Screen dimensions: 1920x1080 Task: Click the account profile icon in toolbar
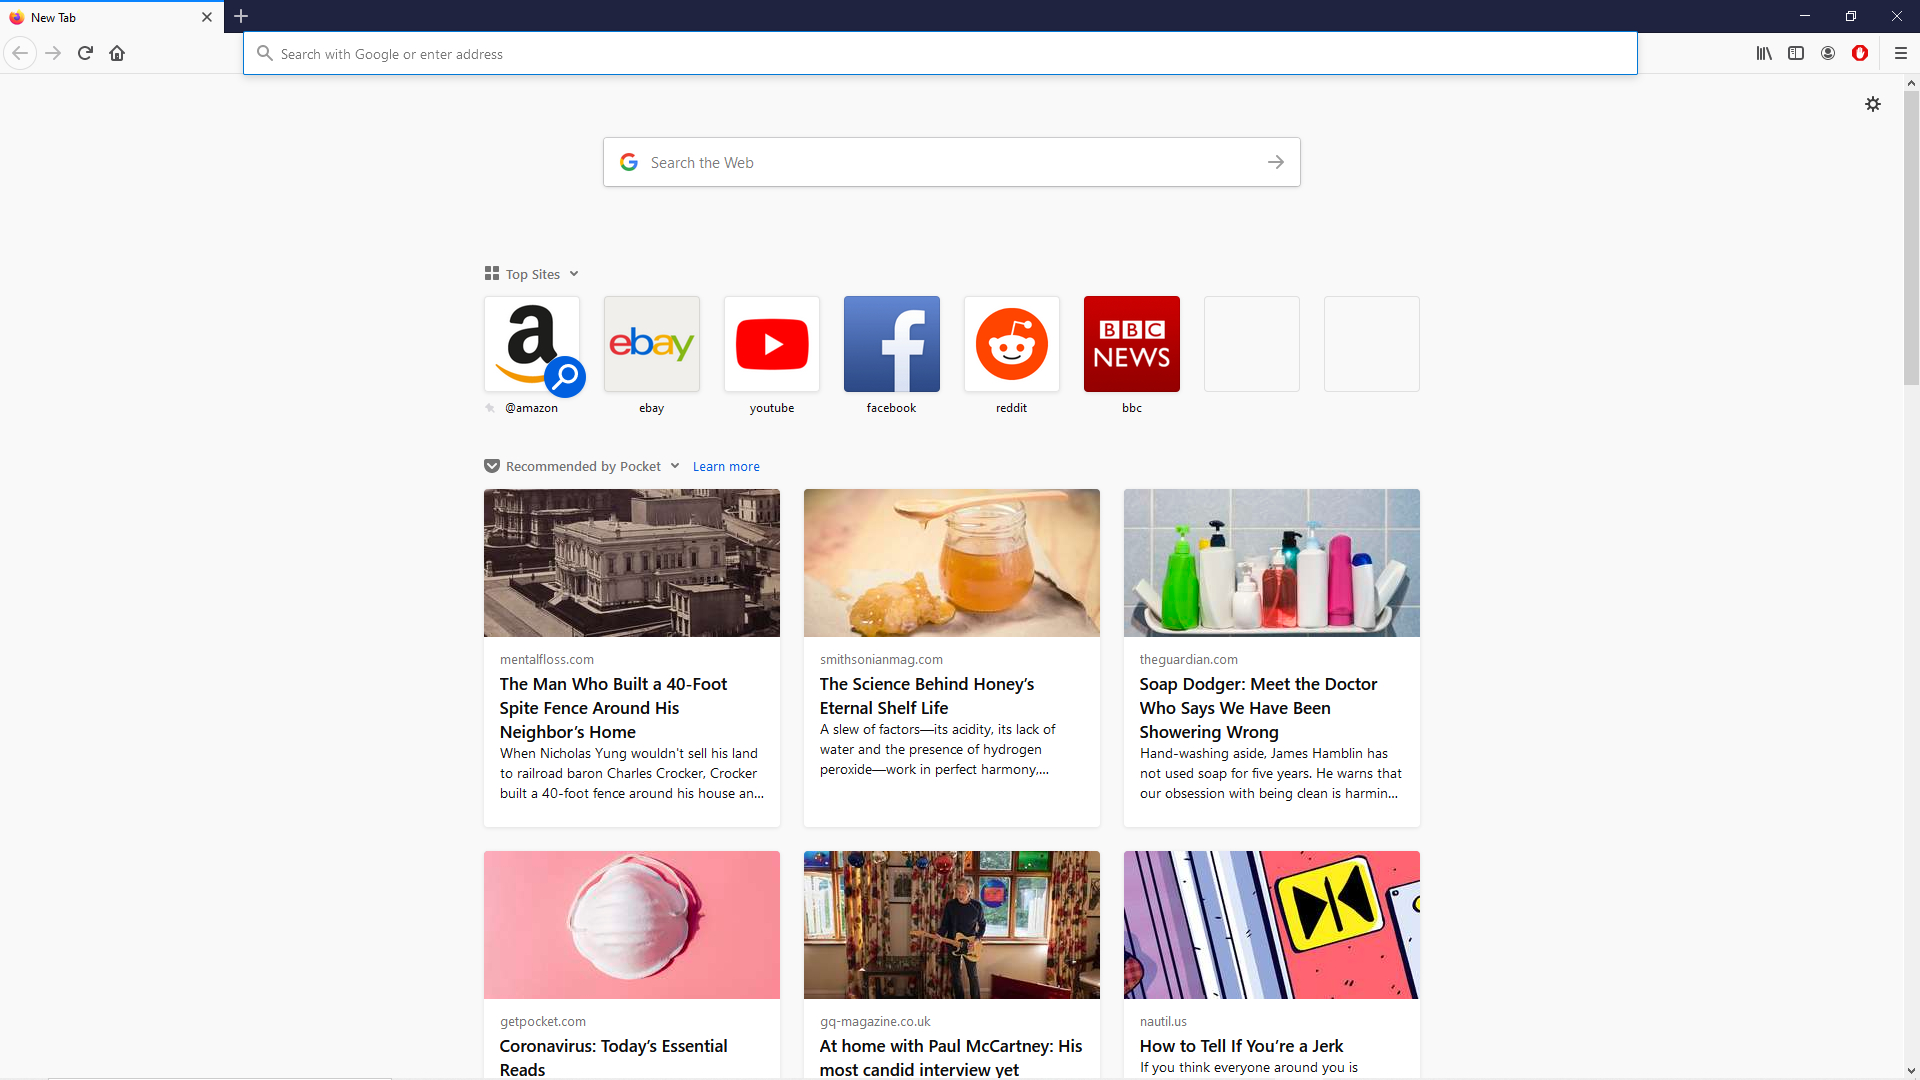click(x=1828, y=53)
